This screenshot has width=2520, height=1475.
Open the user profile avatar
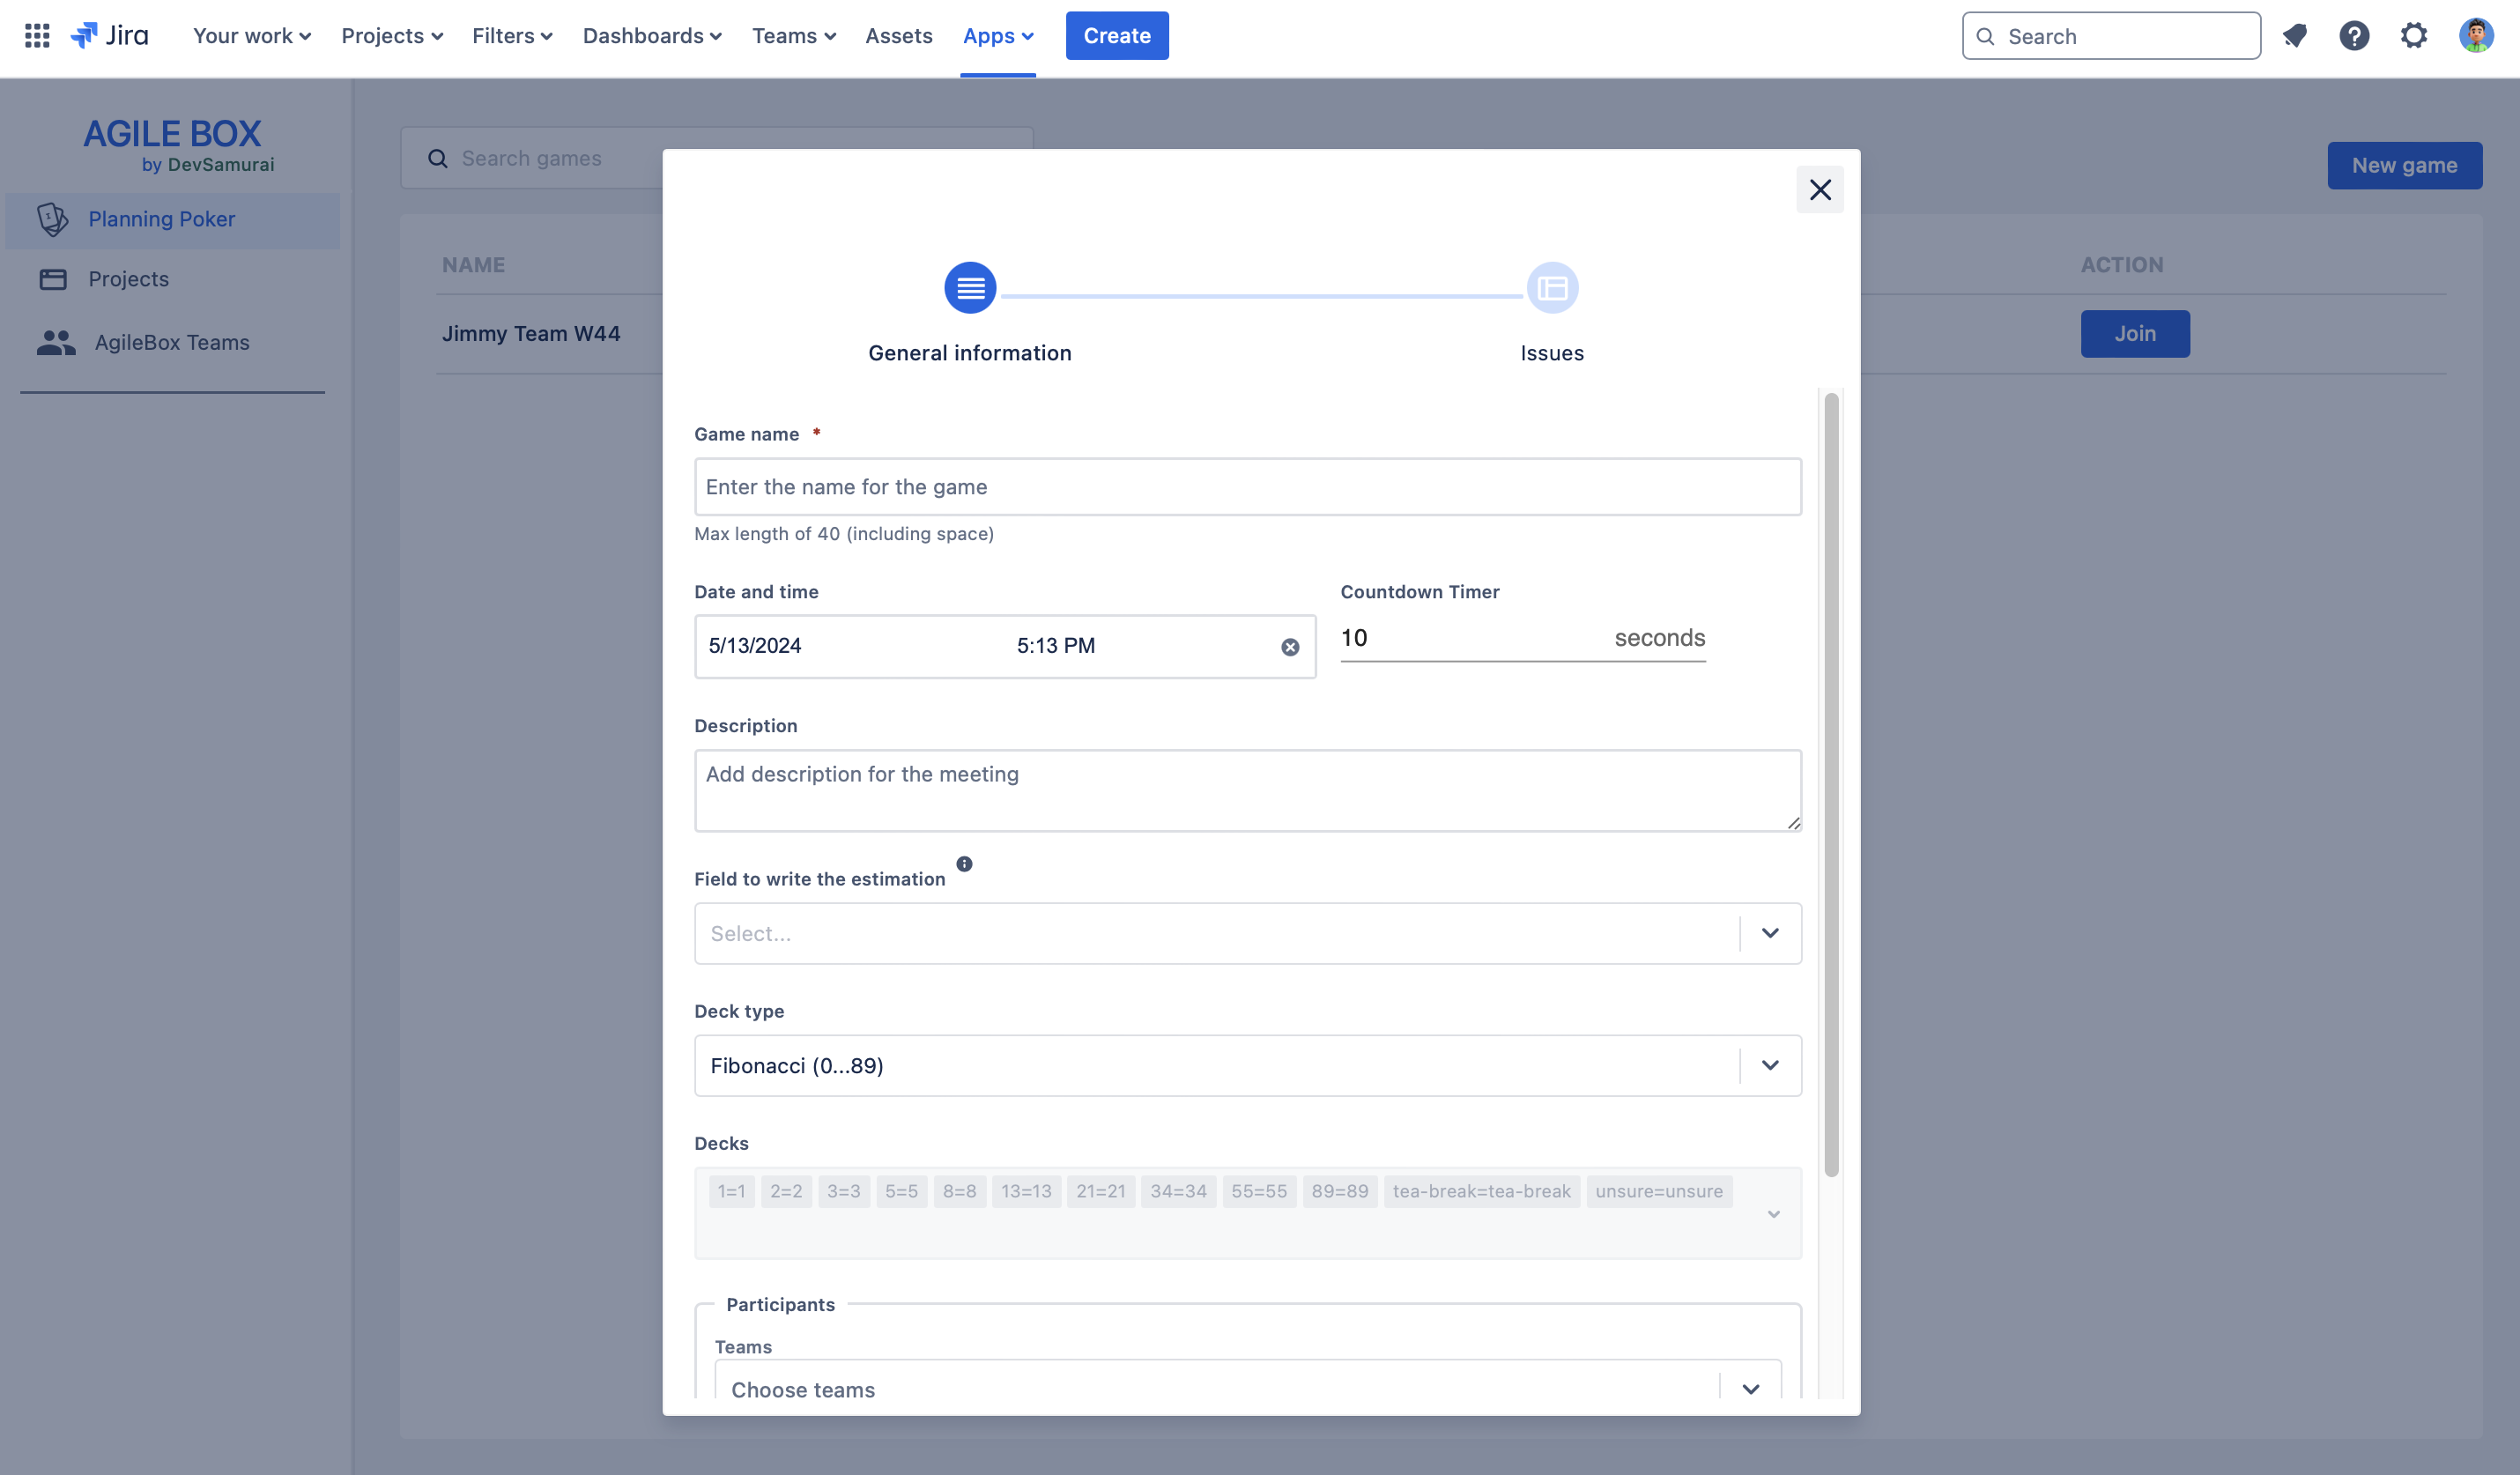coord(2476,36)
